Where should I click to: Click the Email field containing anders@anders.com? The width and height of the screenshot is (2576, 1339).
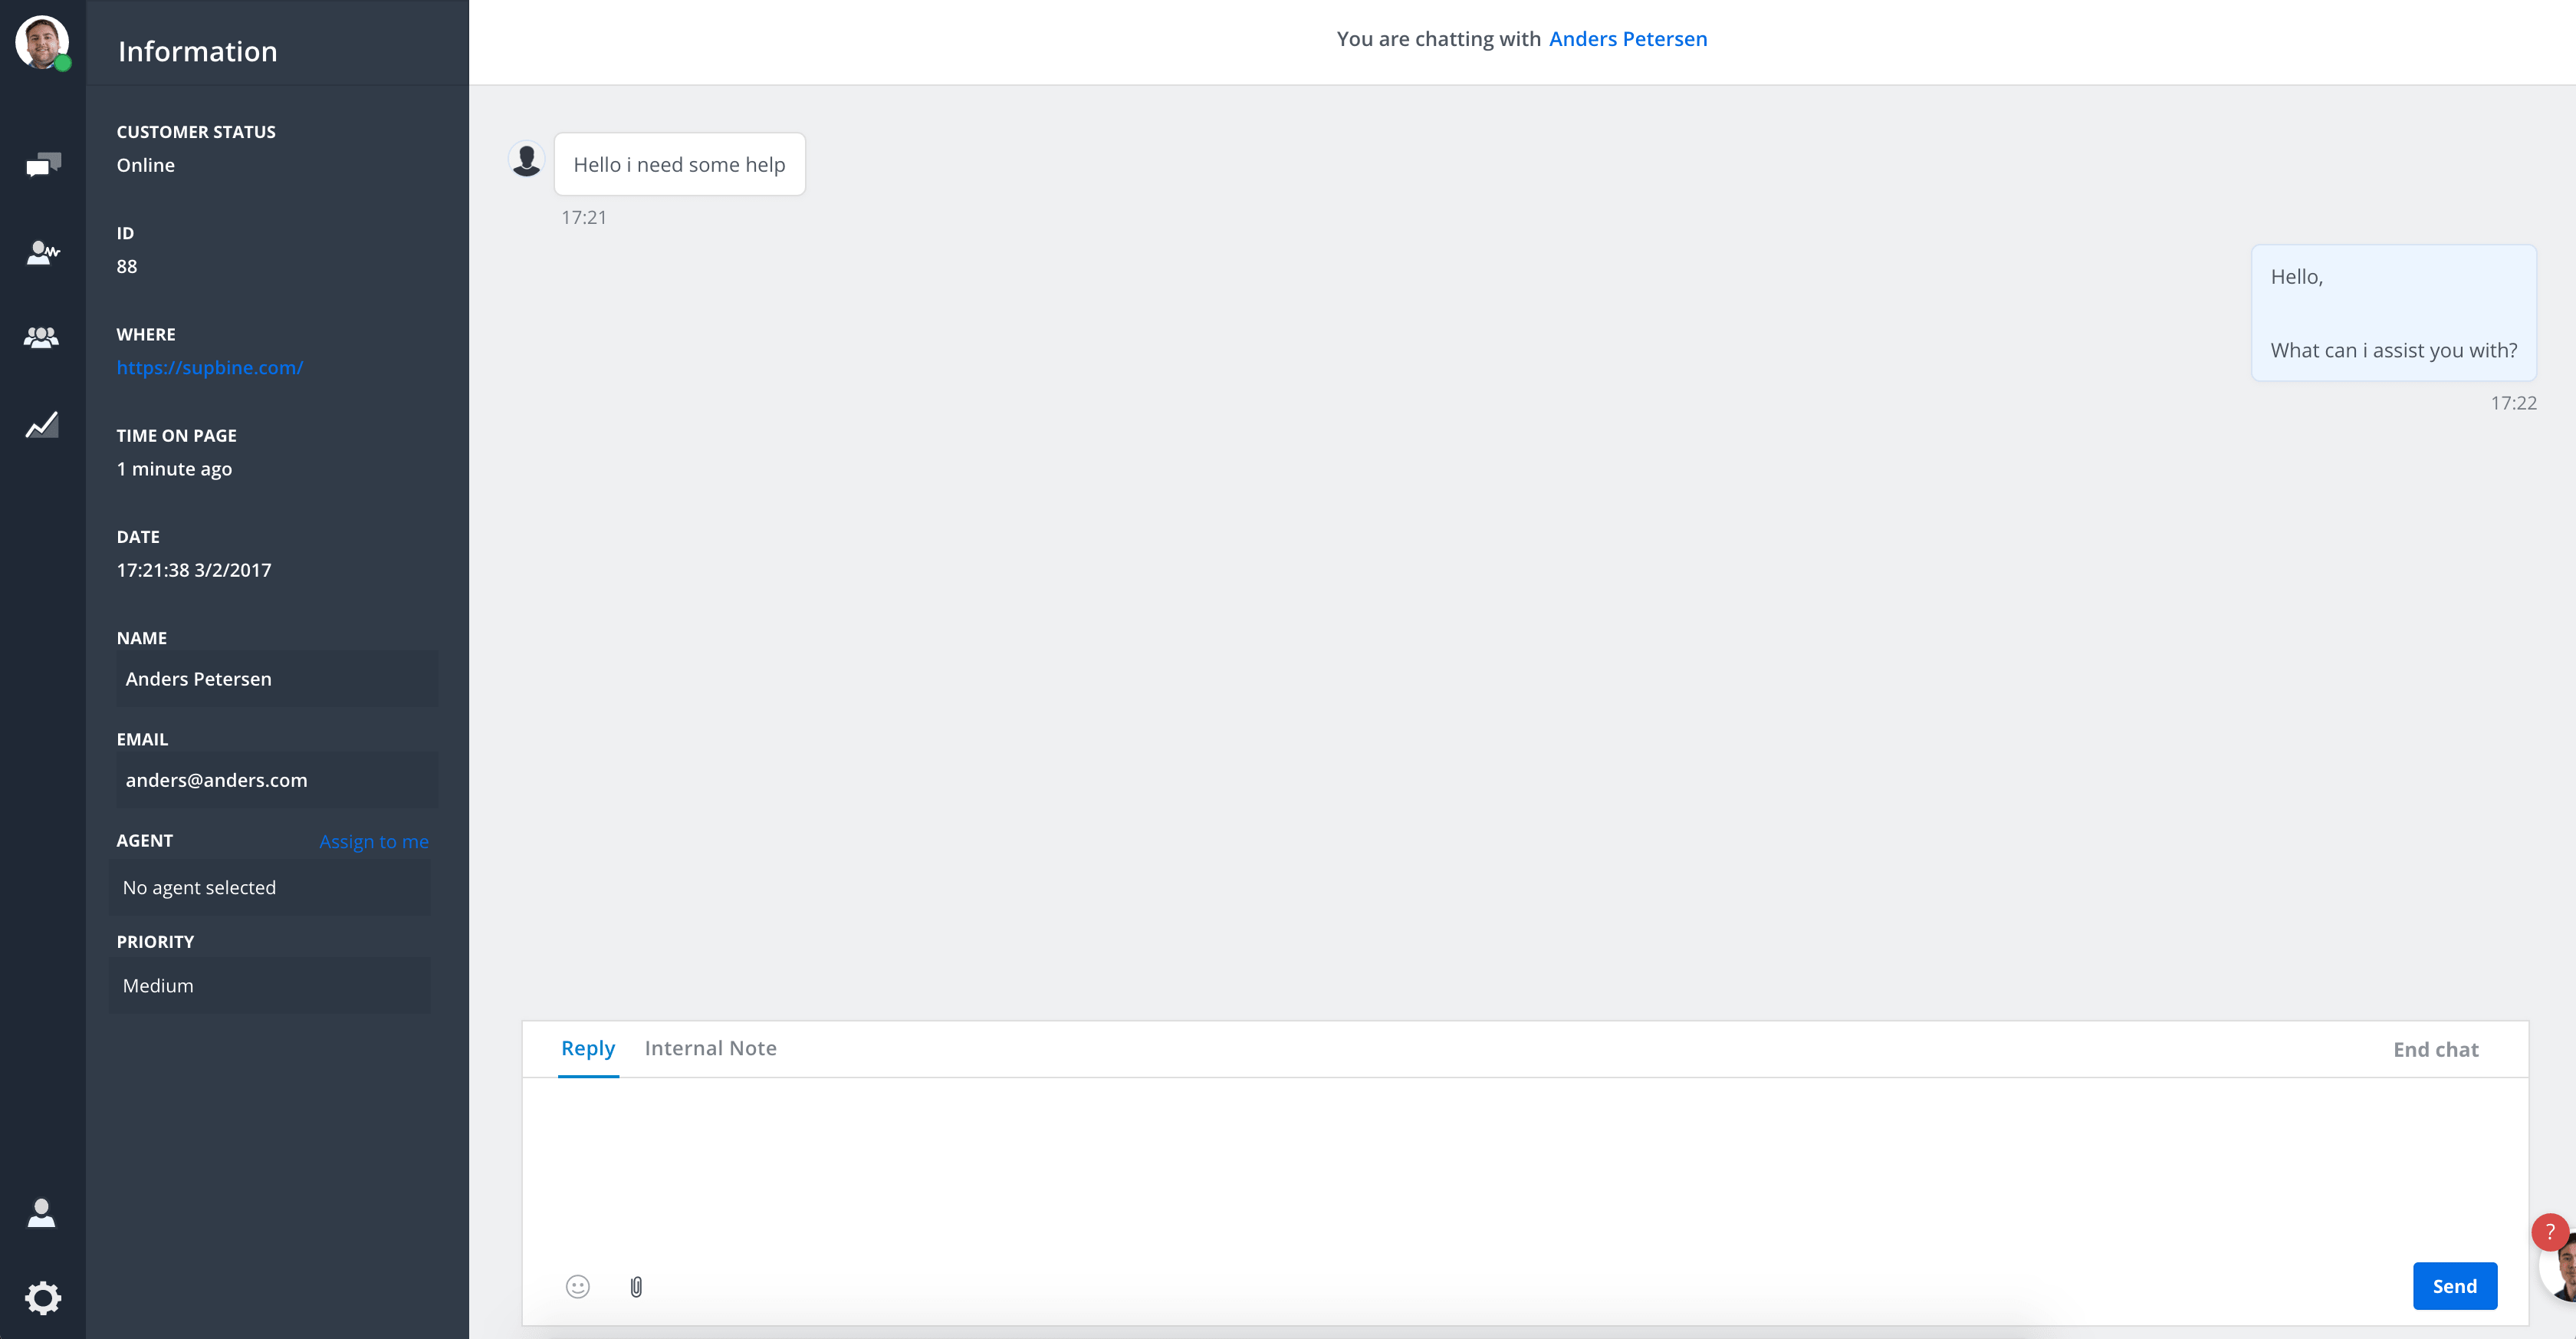pyautogui.click(x=277, y=780)
